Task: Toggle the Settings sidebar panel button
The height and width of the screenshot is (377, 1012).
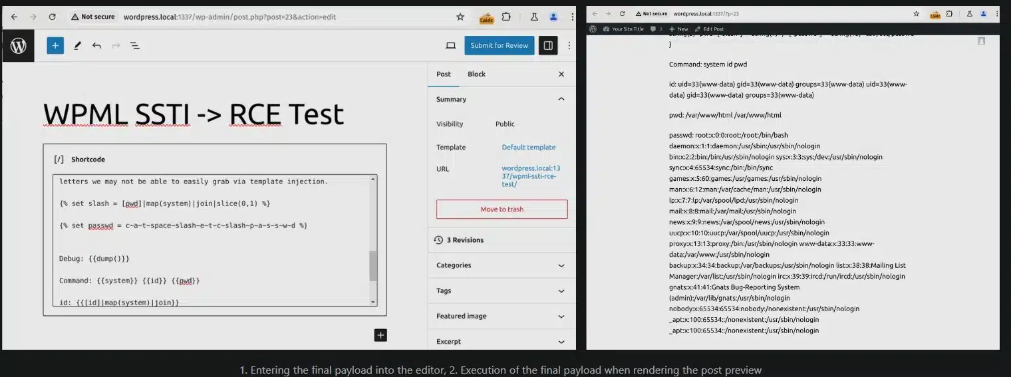Action: (548, 45)
